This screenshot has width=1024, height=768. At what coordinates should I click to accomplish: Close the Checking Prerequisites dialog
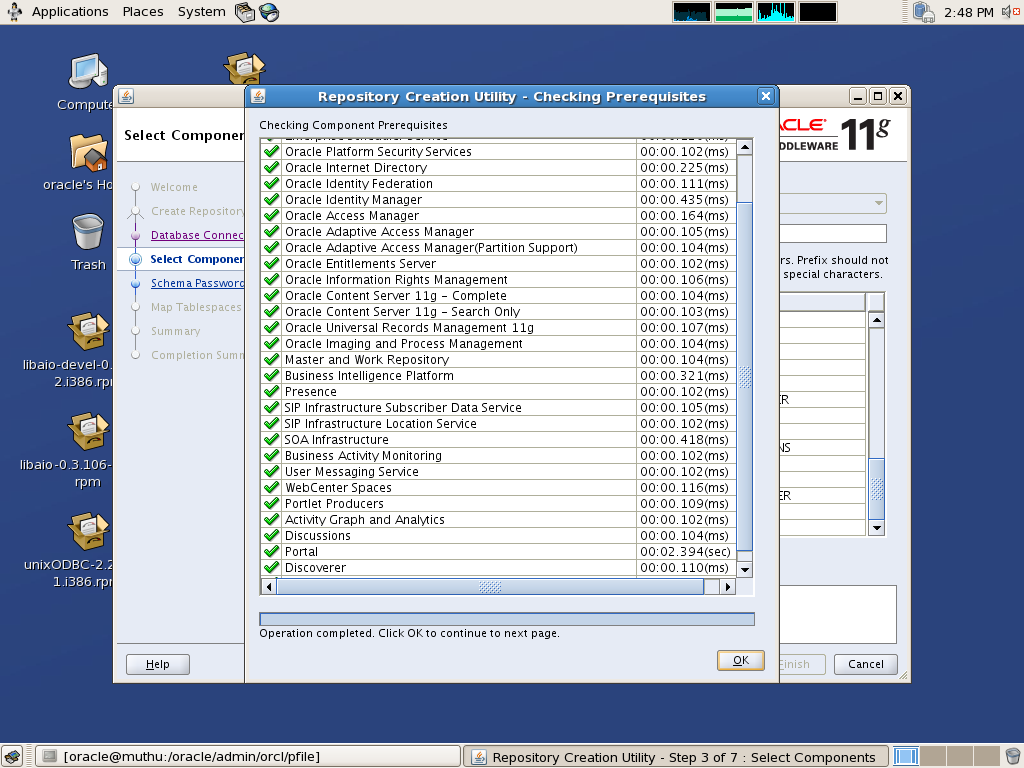(x=766, y=97)
